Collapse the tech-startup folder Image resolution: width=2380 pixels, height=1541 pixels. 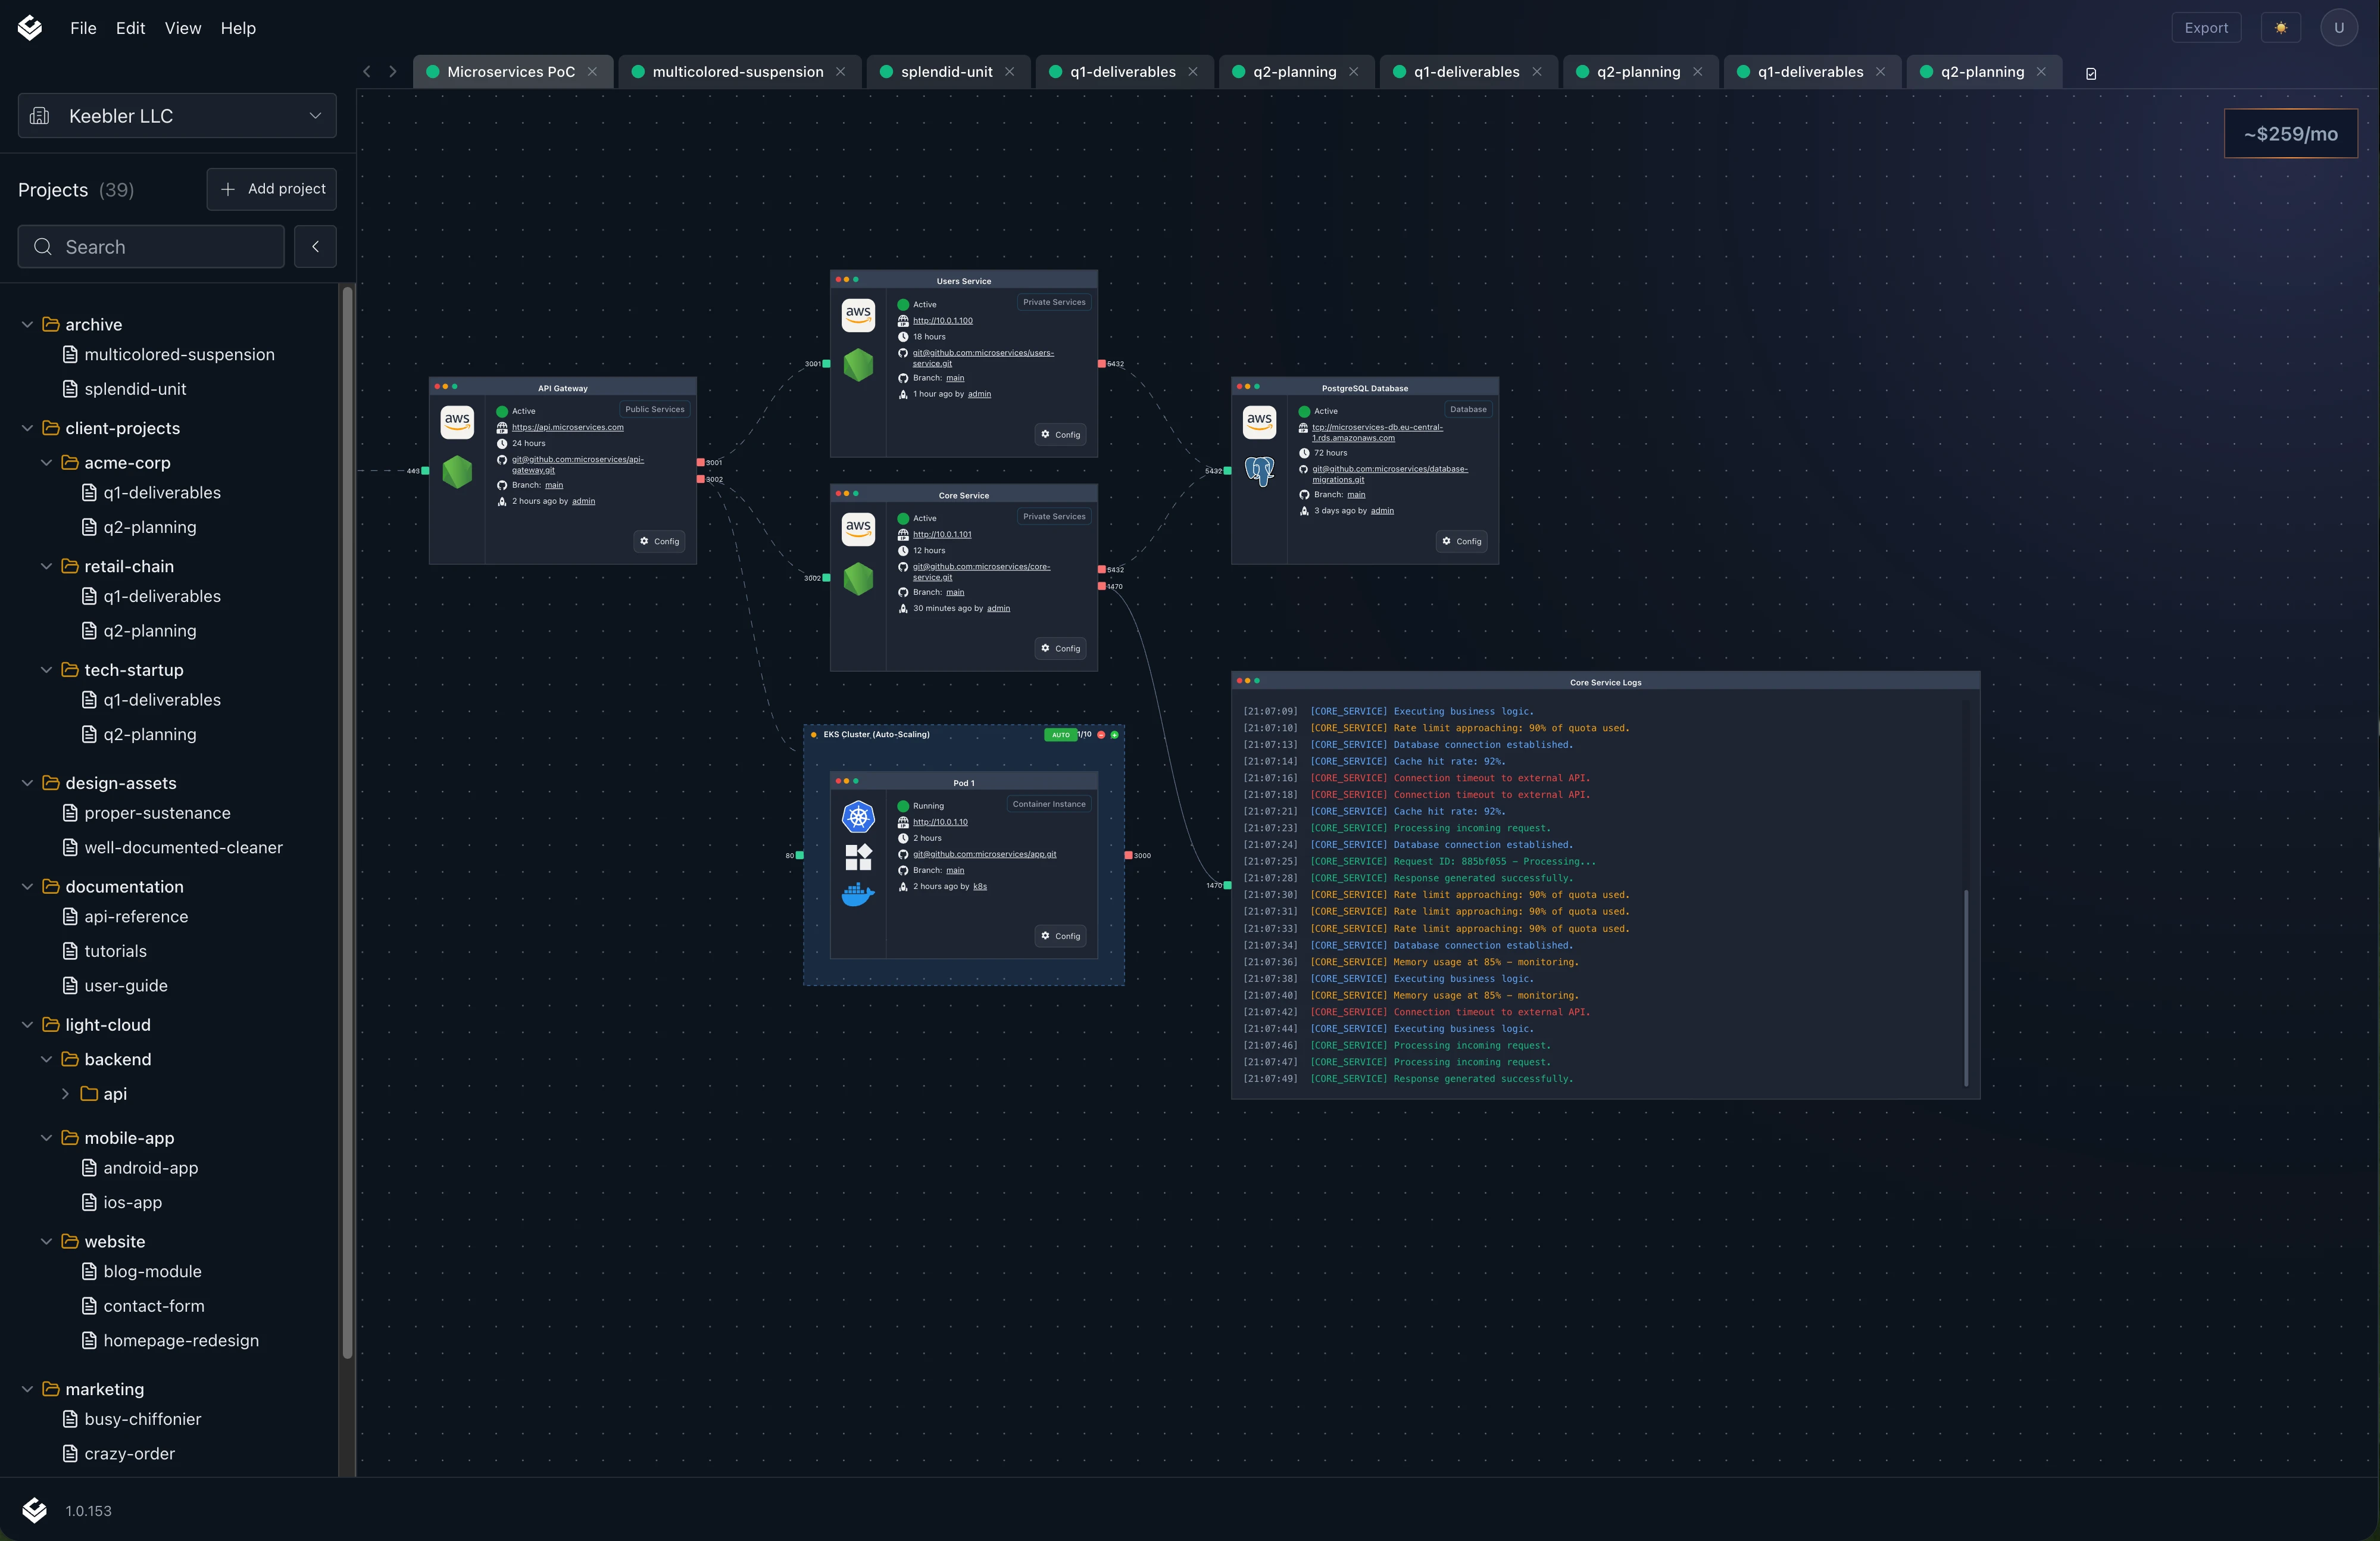(46, 670)
